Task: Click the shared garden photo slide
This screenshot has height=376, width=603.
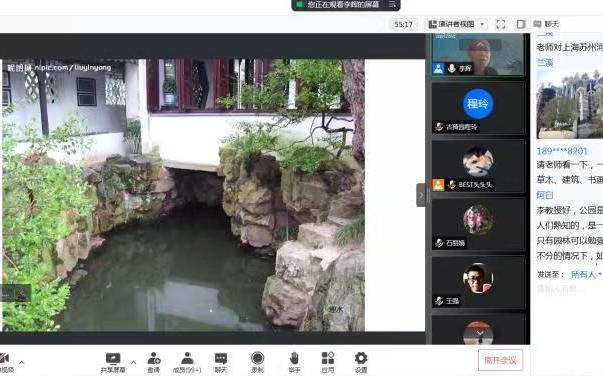Action: click(183, 195)
